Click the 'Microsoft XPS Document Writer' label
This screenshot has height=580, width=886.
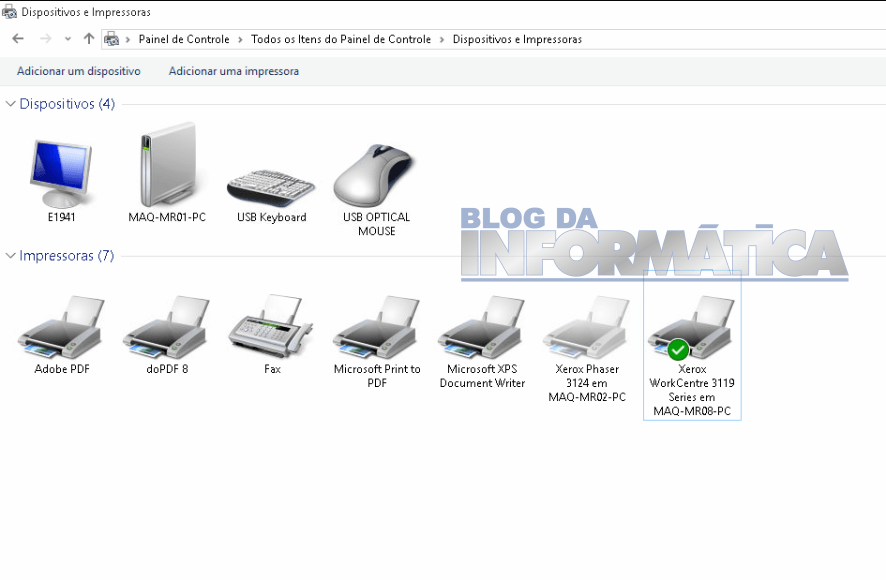(x=482, y=376)
